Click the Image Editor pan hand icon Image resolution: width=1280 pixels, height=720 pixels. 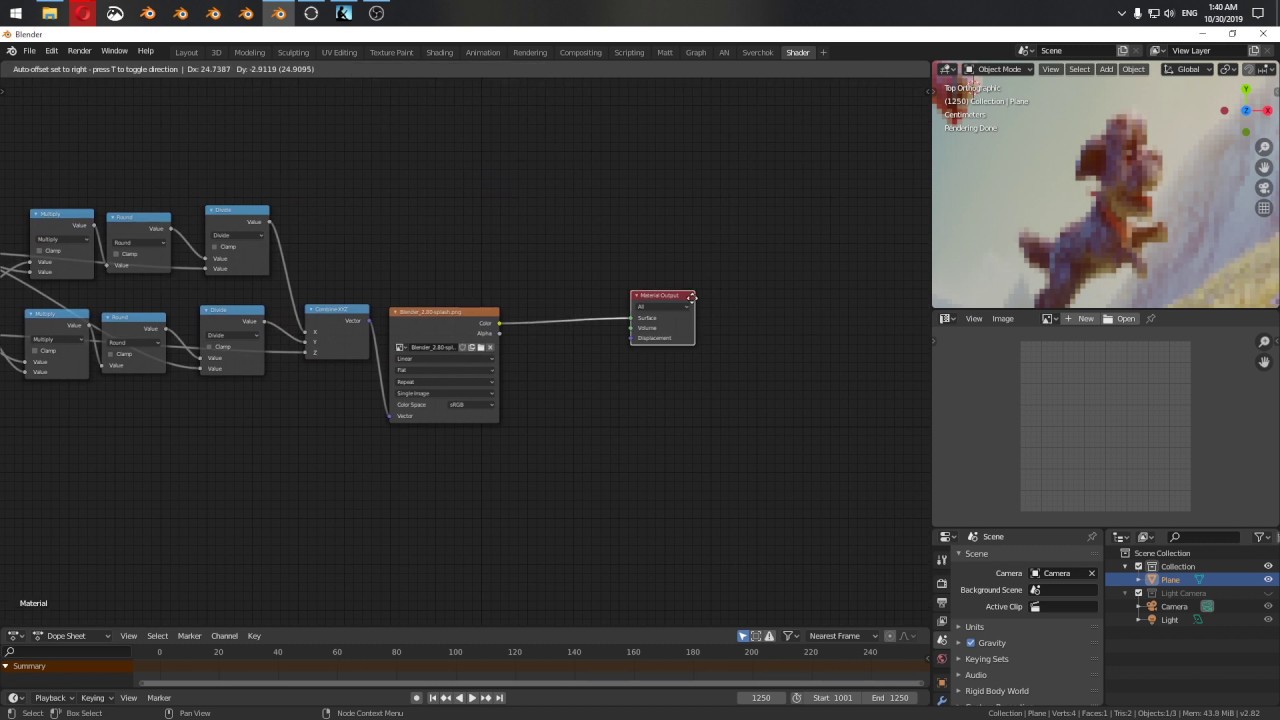[1264, 362]
